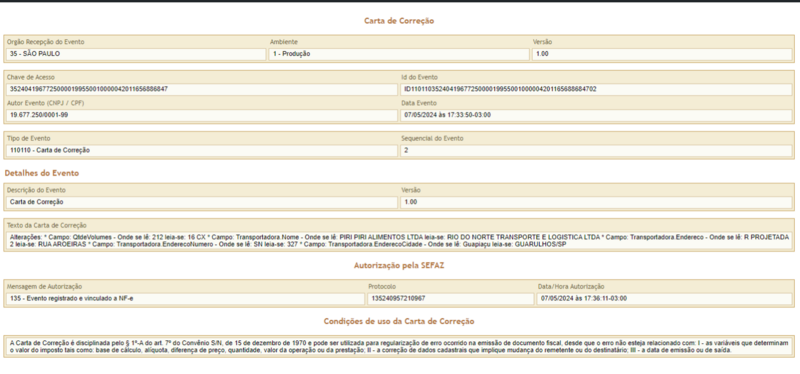
Task: Click the Data Evento 17:33:50 value
Action: [x=596, y=115]
